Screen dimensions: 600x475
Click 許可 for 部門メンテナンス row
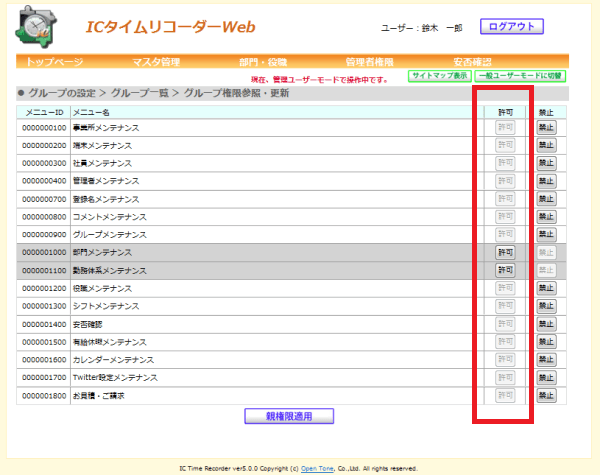[x=505, y=252]
